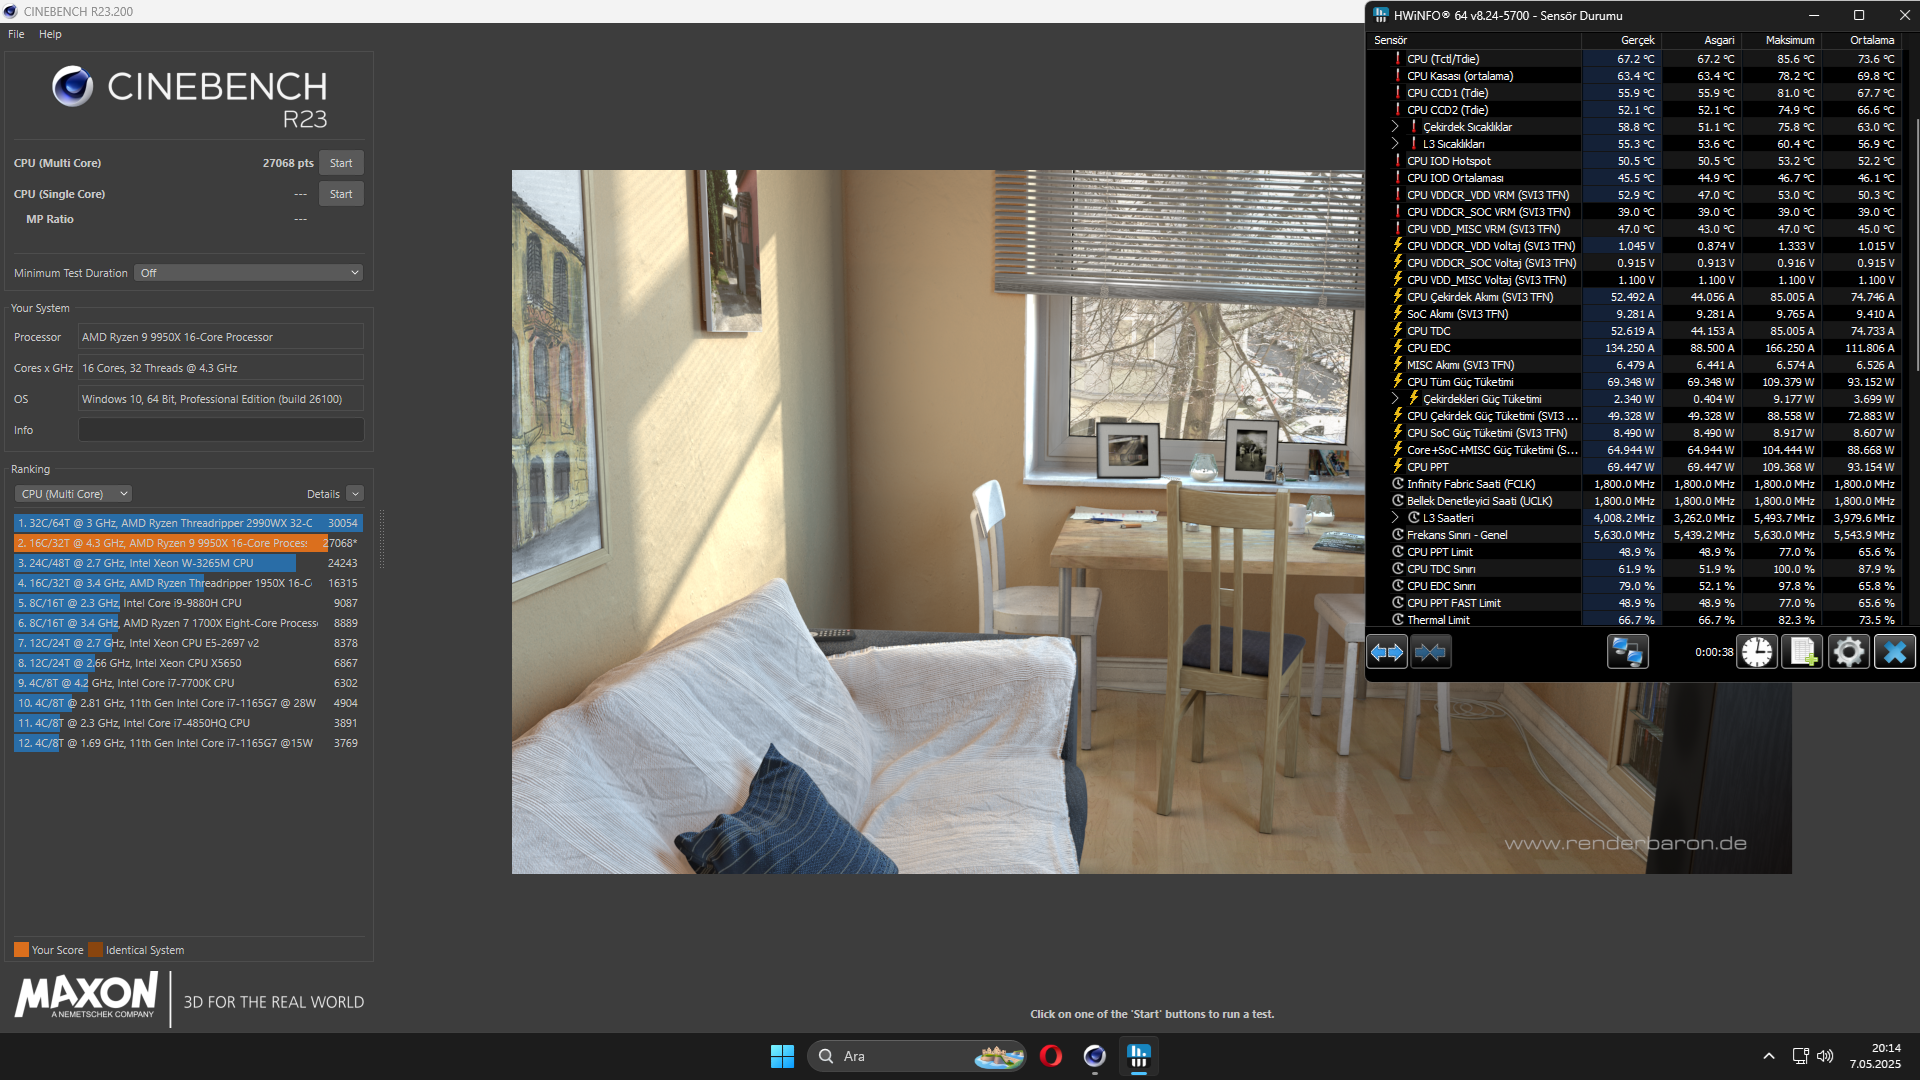Reset sensor min/max with clock icon
The height and width of the screenshot is (1080, 1920).
1757,652
